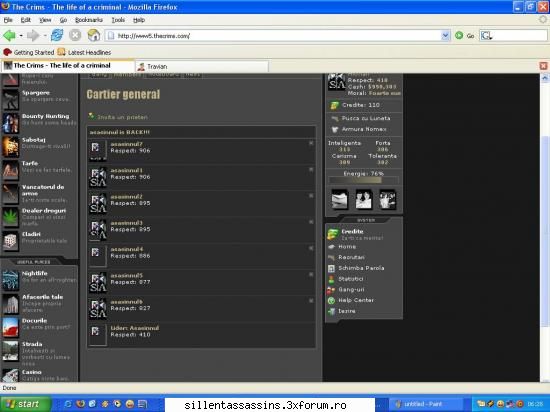Image resolution: width=550 pixels, height=412 pixels.
Task: Open the address bar history dropdown
Action: pyautogui.click(x=445, y=35)
